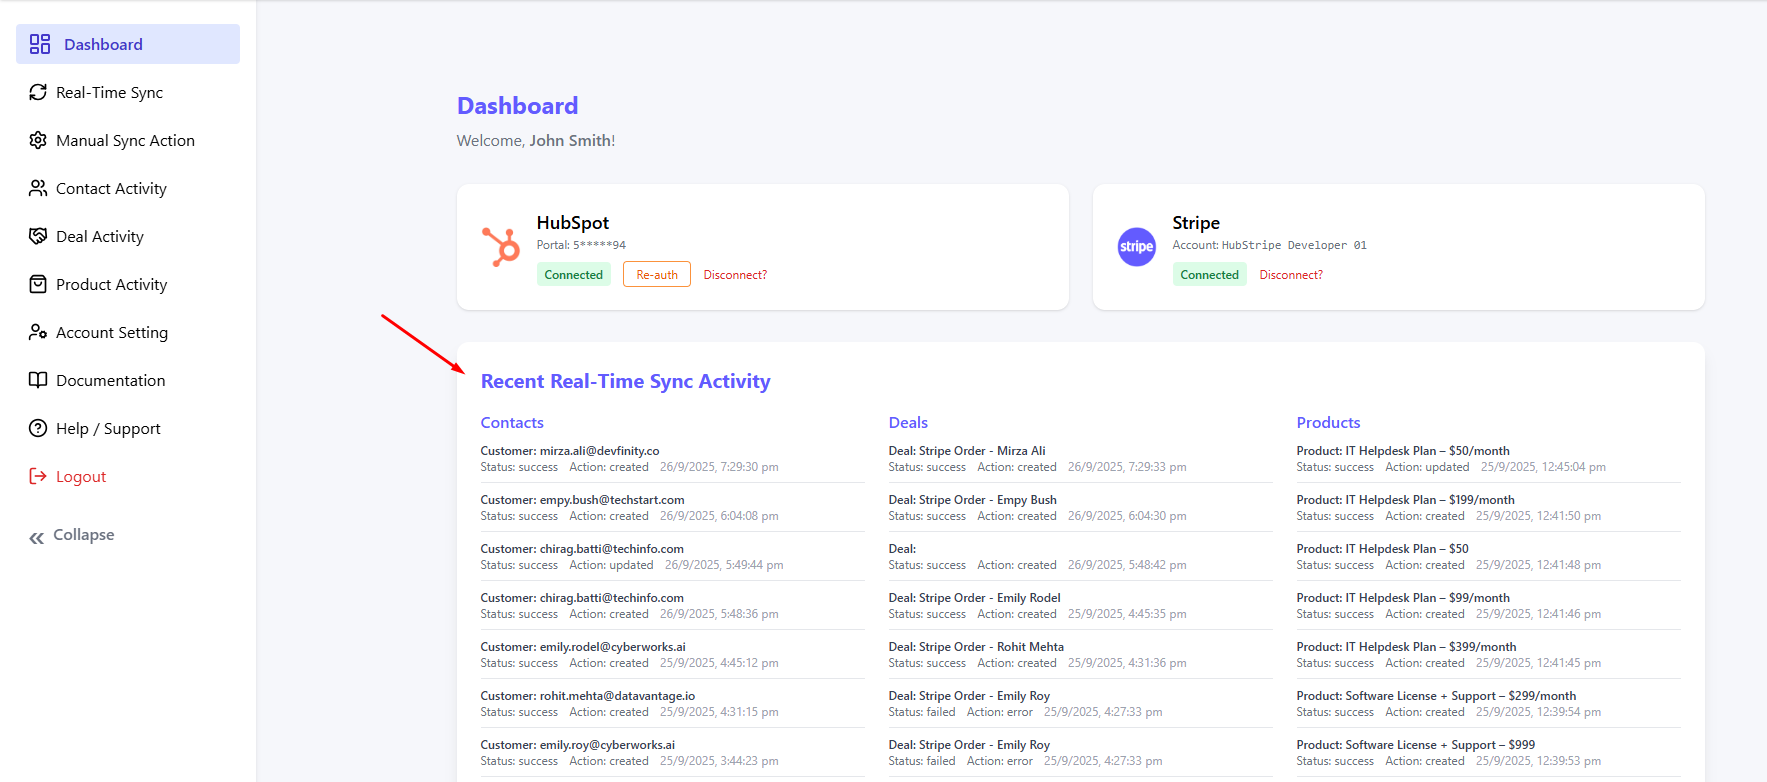Click the Real-Time Sync refresh icon
This screenshot has height=782, width=1767.
pos(38,92)
